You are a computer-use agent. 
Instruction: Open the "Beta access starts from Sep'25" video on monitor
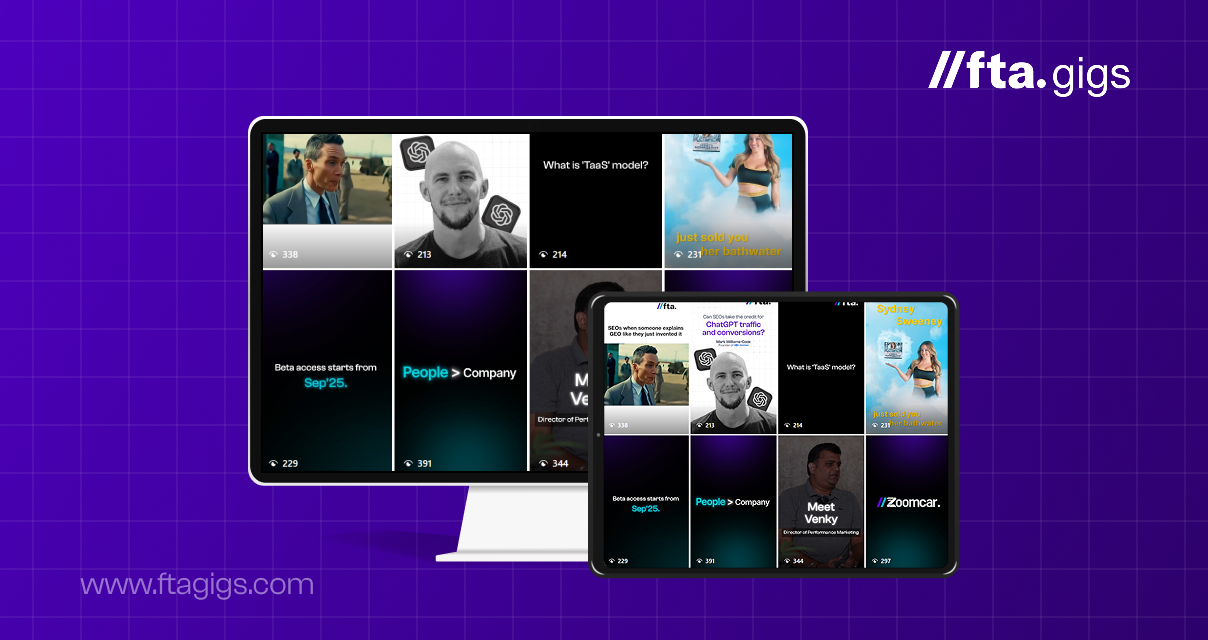click(327, 370)
